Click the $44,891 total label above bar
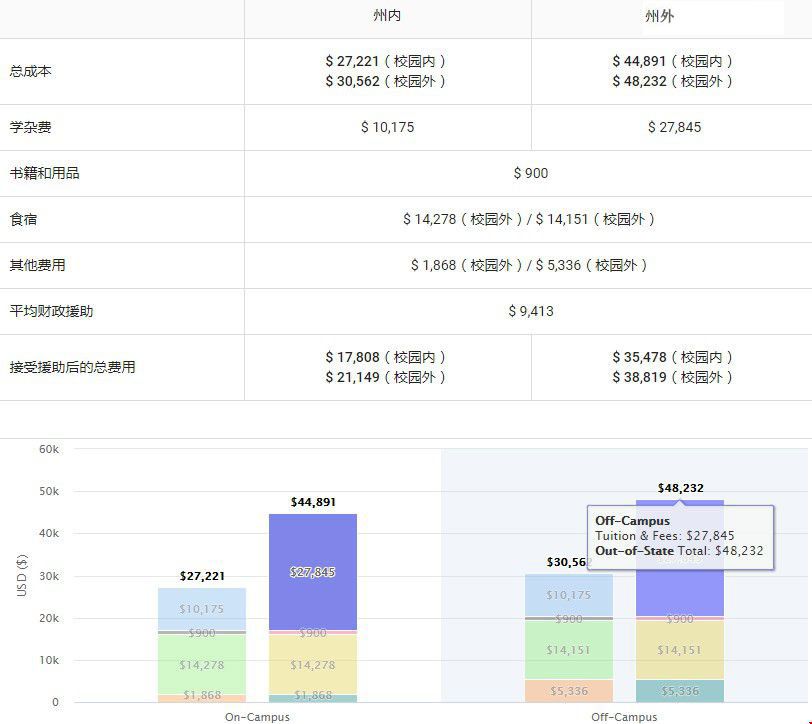This screenshot has height=724, width=812. coord(313,502)
